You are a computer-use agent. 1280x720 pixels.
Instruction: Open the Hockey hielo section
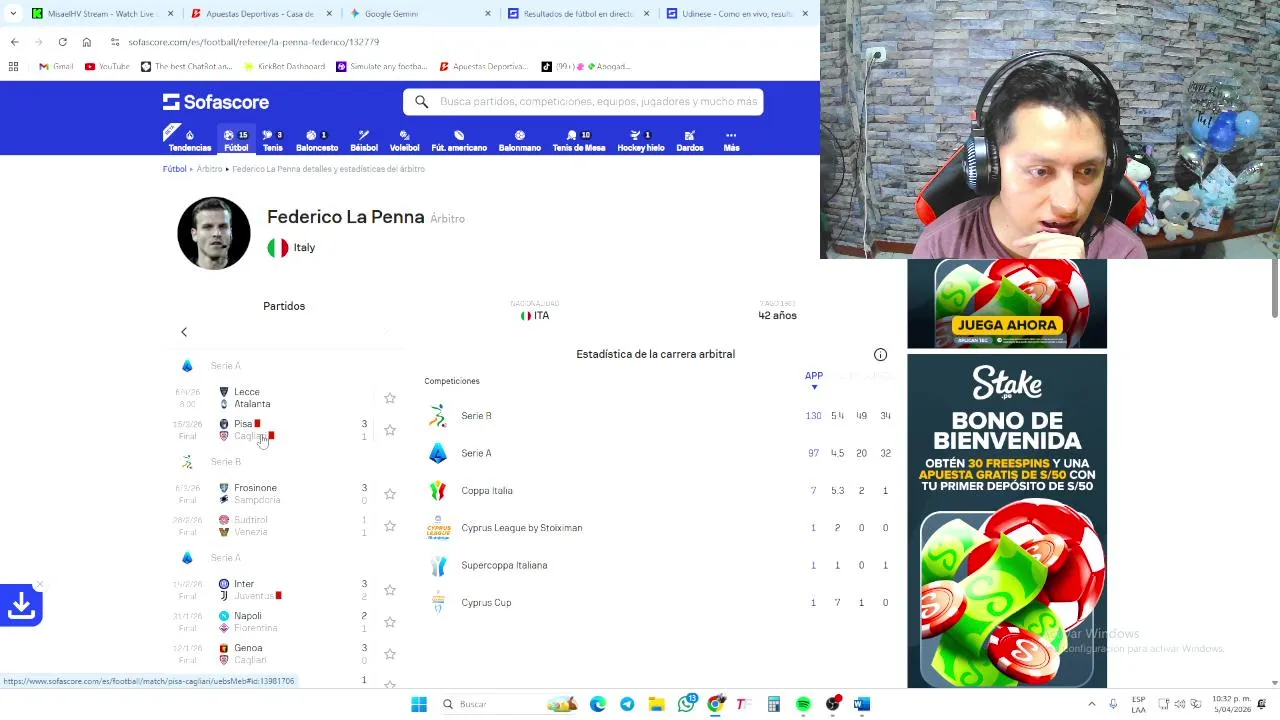pyautogui.click(x=641, y=140)
